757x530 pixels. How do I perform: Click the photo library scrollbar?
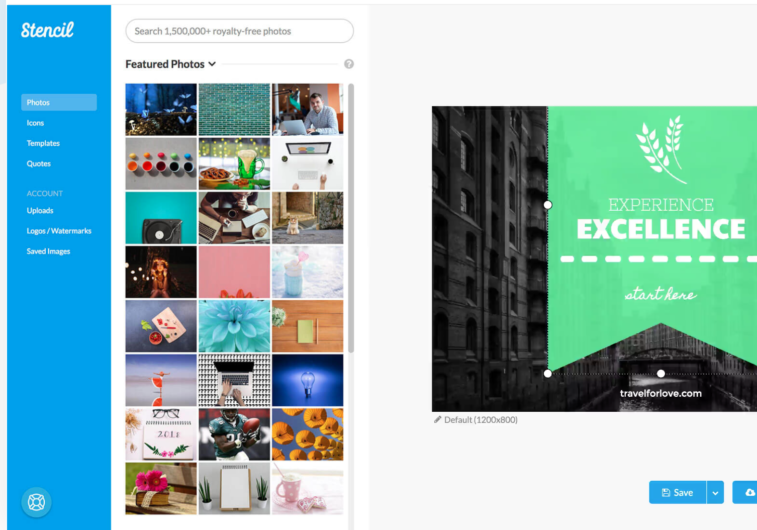click(x=351, y=218)
